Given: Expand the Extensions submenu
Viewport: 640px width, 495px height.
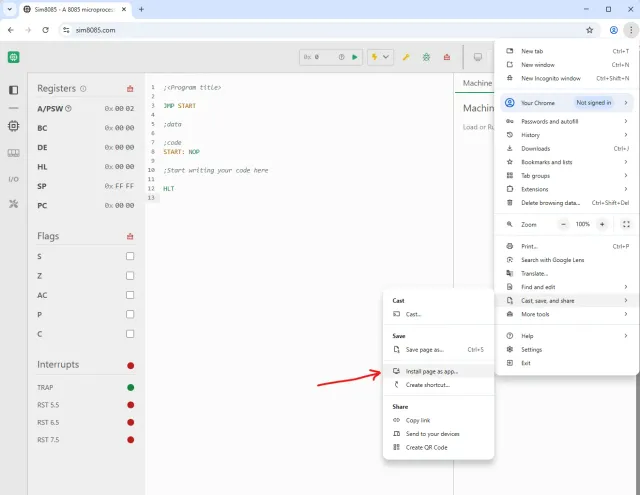Looking at the screenshot, I should [567, 189].
